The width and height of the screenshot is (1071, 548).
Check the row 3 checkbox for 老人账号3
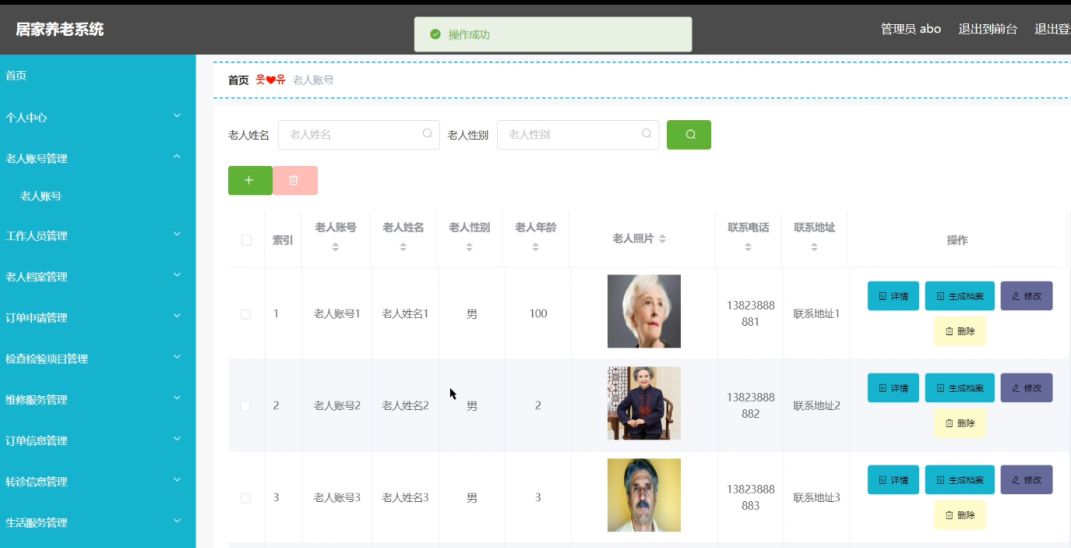[x=246, y=498]
